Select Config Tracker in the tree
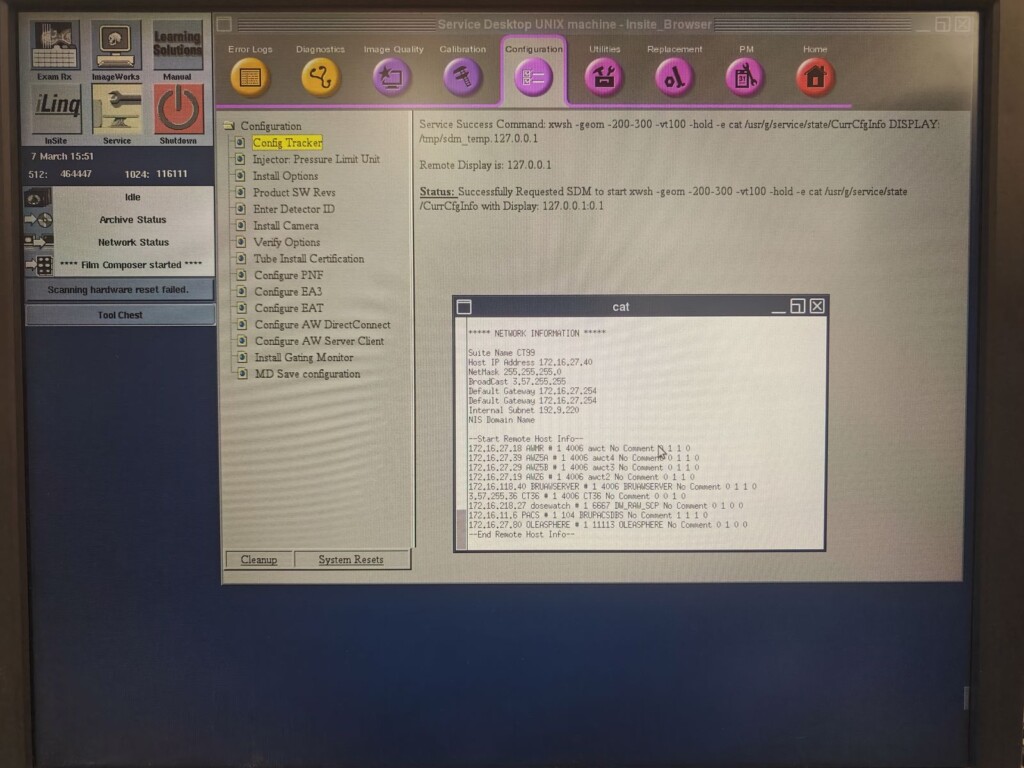Image resolution: width=1024 pixels, height=768 pixels. pyautogui.click(x=287, y=143)
